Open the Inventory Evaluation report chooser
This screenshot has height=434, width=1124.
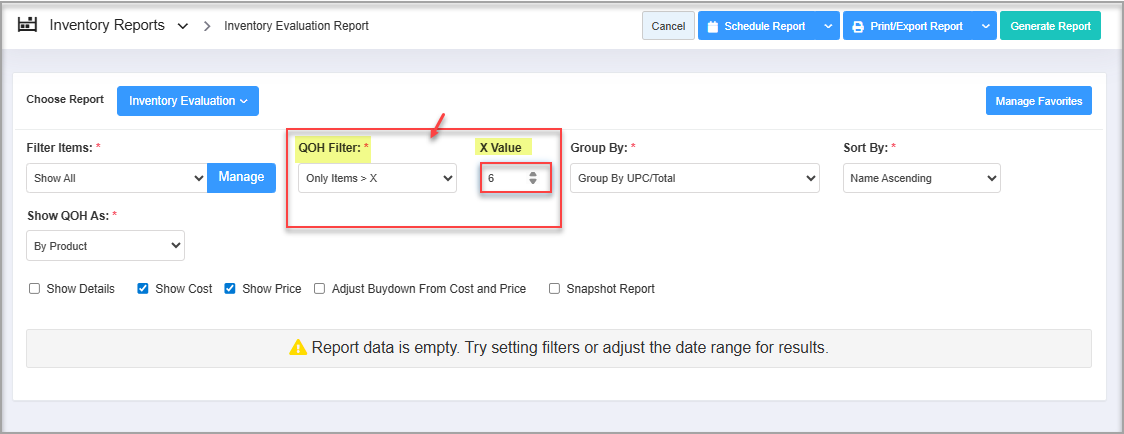188,101
